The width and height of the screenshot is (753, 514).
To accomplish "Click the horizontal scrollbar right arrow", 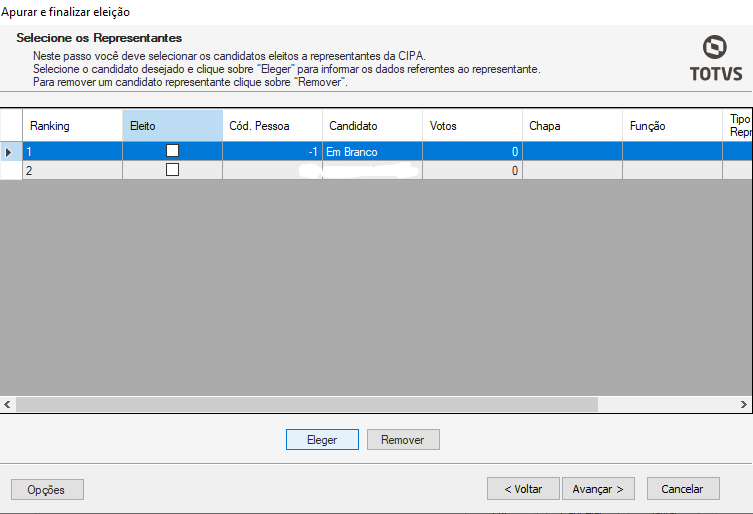I will pos(745,405).
